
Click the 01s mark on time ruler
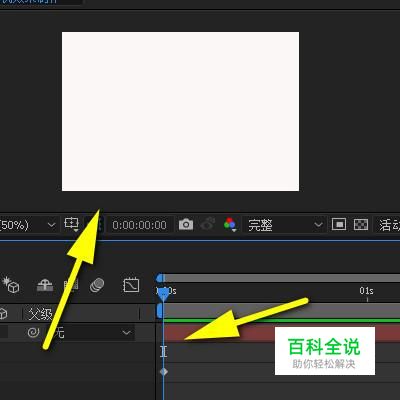(366, 291)
